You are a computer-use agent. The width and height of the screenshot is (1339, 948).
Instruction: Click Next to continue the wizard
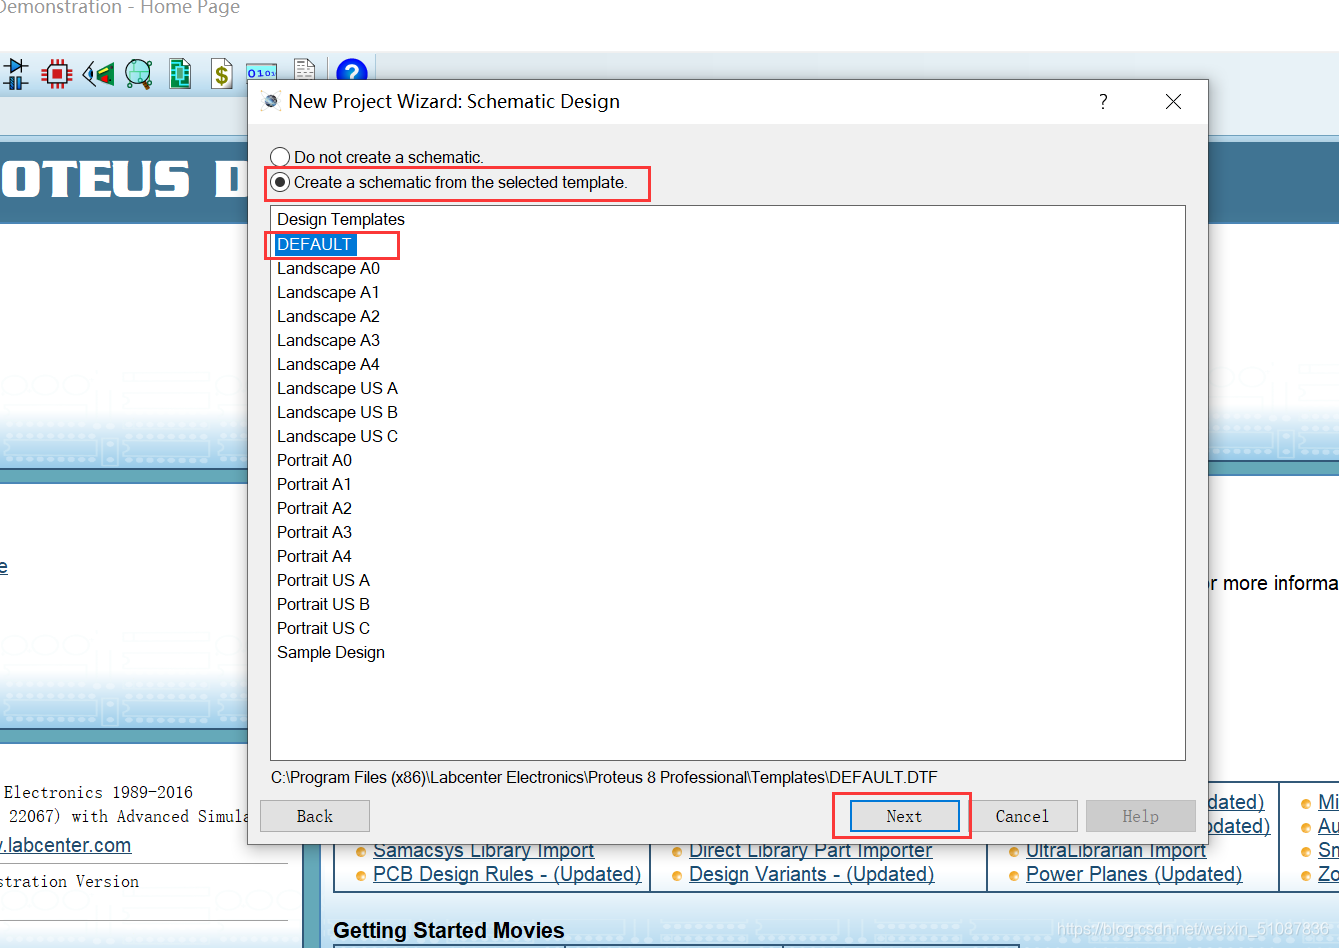tap(904, 816)
